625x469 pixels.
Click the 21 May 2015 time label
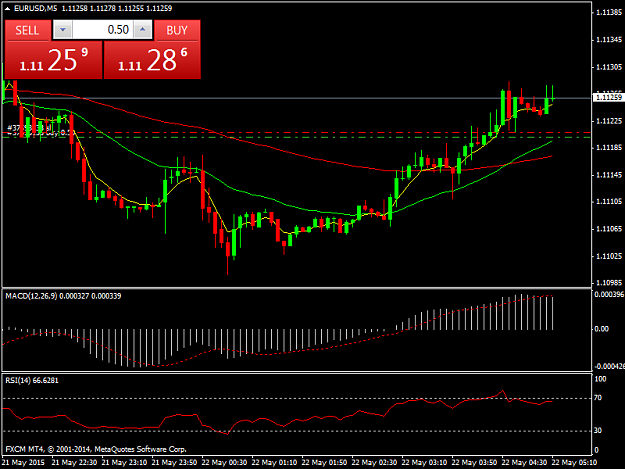[x=23, y=462]
